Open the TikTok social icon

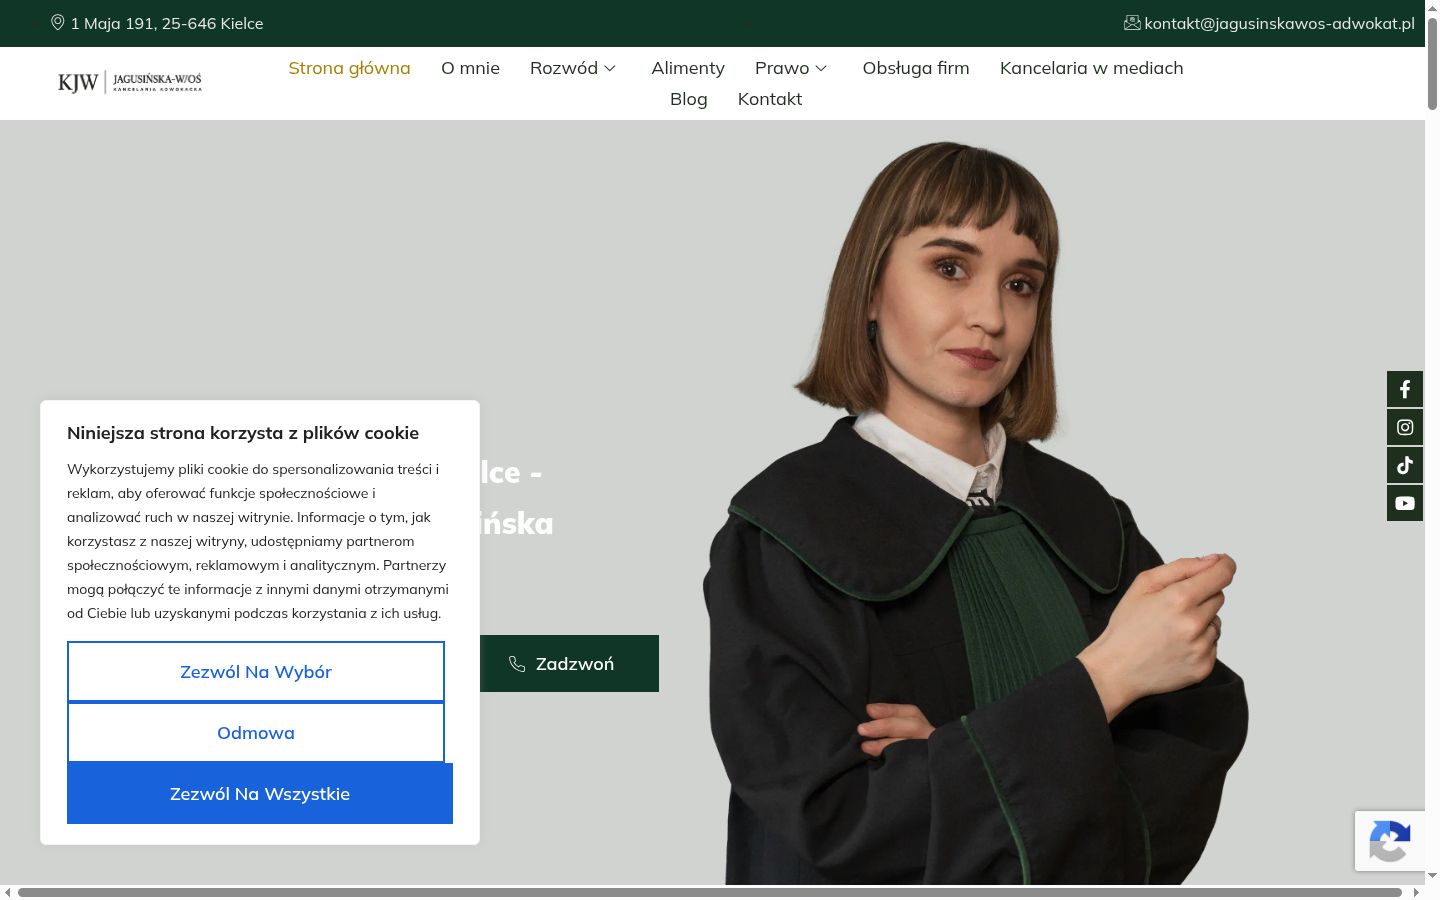coord(1405,465)
